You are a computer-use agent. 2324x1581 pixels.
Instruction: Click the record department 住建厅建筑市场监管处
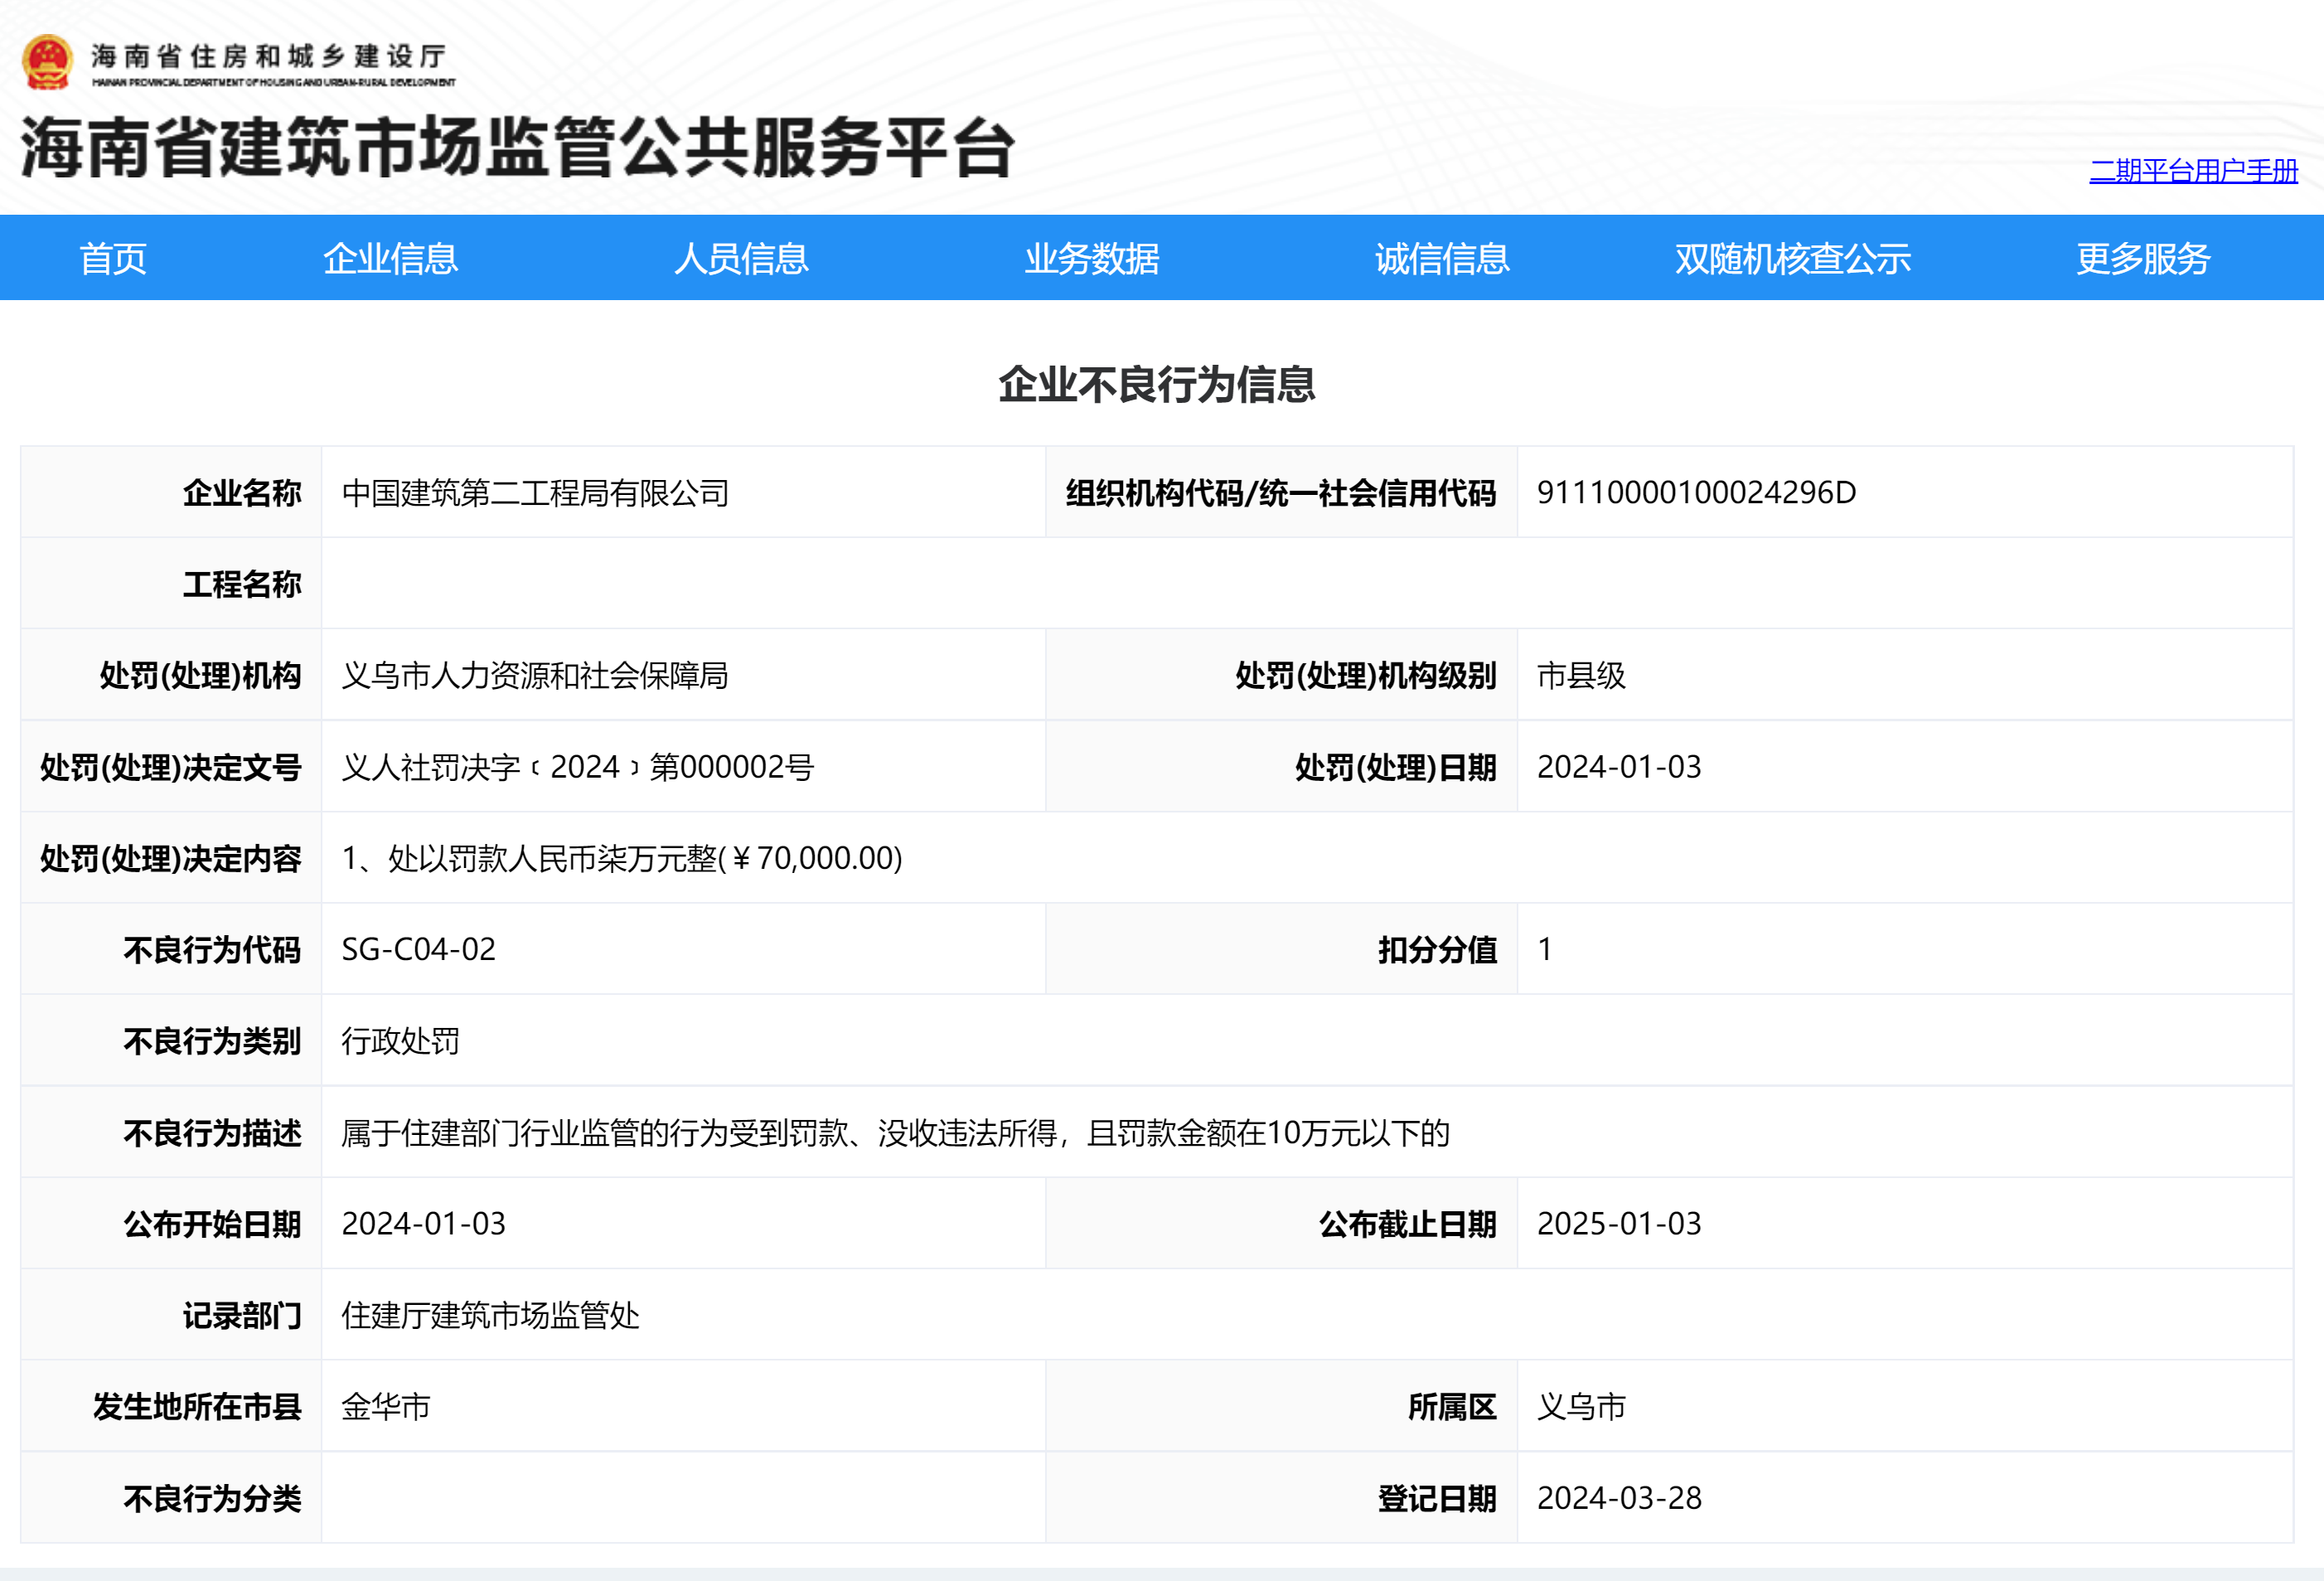tap(490, 1316)
